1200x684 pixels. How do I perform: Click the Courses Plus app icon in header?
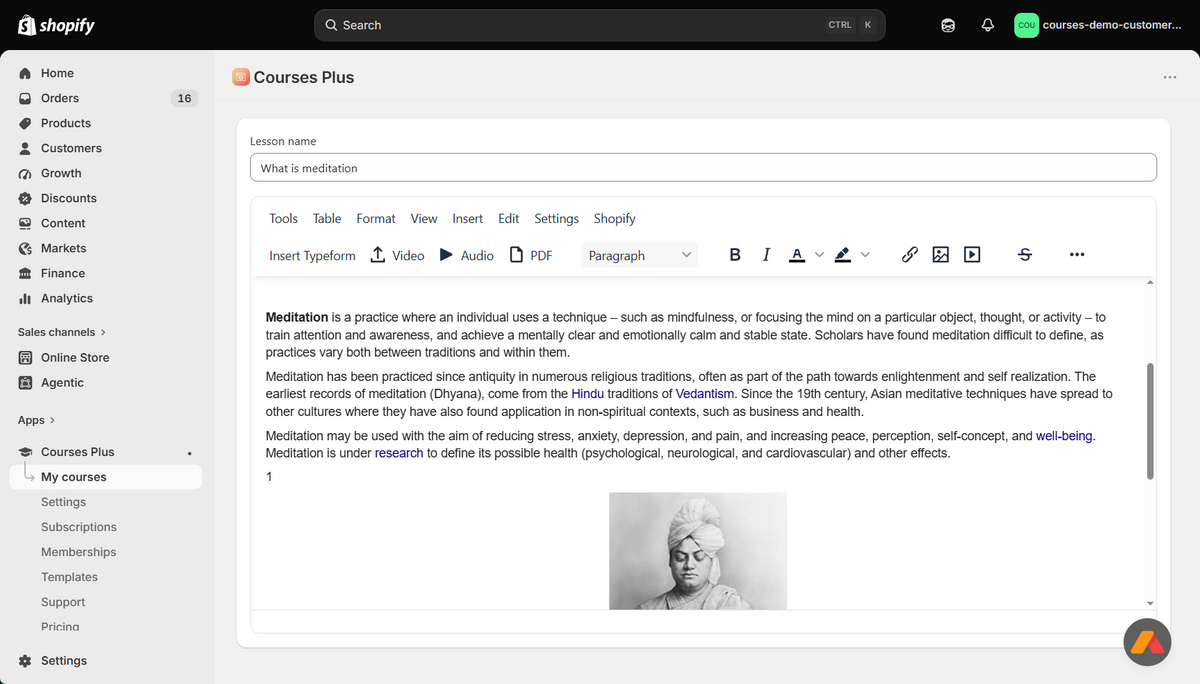[x=240, y=77]
